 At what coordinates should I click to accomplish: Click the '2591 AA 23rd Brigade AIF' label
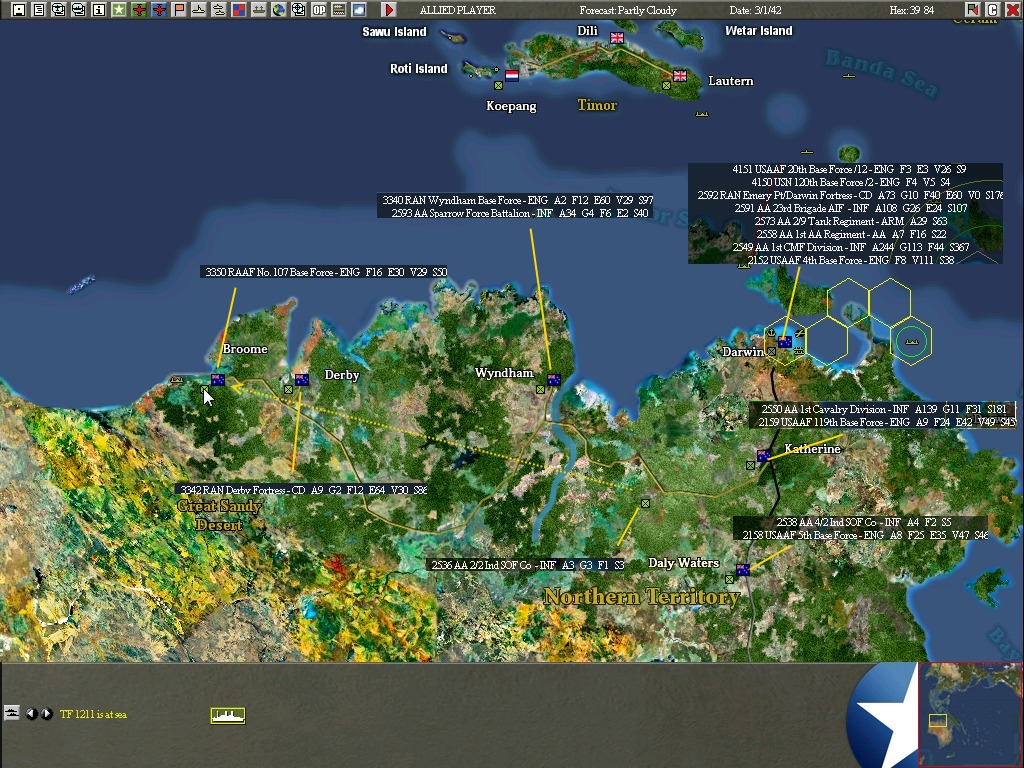click(851, 208)
